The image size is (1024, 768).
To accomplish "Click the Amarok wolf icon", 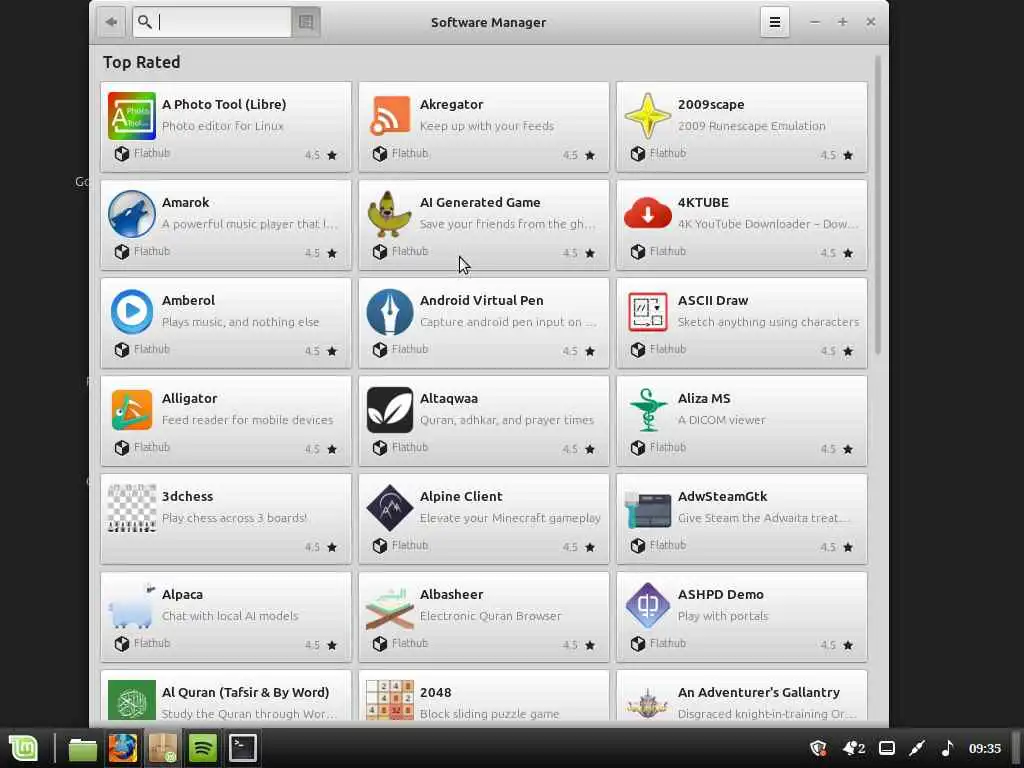I will pos(132,214).
